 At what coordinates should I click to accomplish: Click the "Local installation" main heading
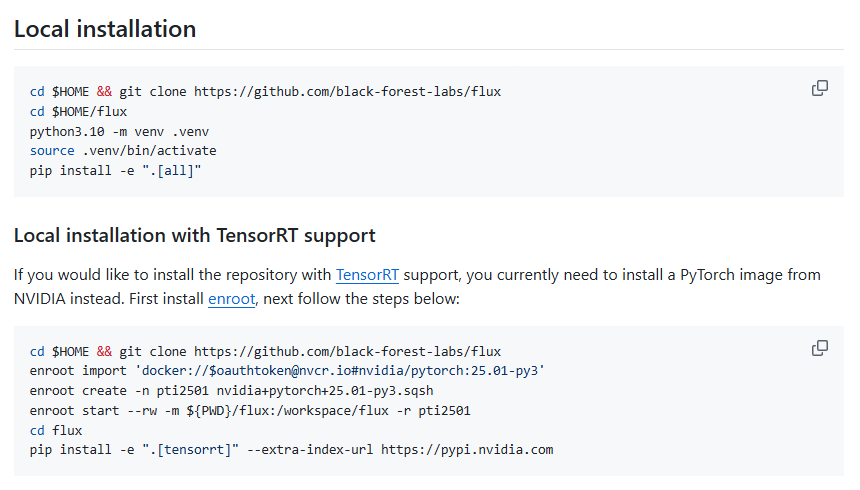(x=105, y=29)
